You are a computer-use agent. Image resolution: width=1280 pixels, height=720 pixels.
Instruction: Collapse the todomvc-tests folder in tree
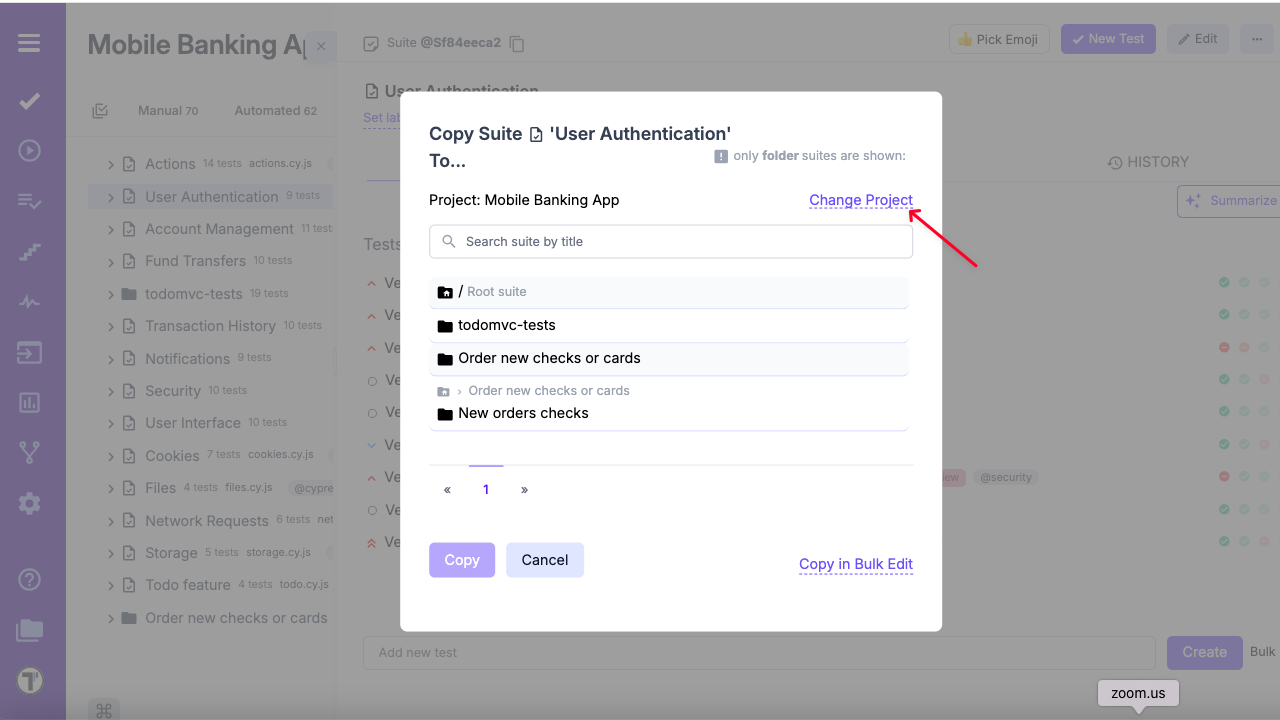(110, 293)
